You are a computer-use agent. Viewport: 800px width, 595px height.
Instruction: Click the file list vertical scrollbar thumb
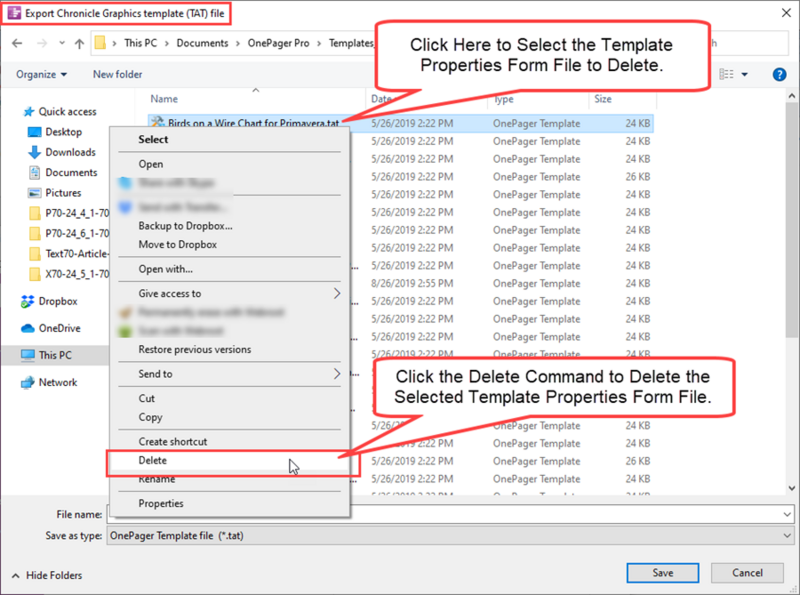792,219
